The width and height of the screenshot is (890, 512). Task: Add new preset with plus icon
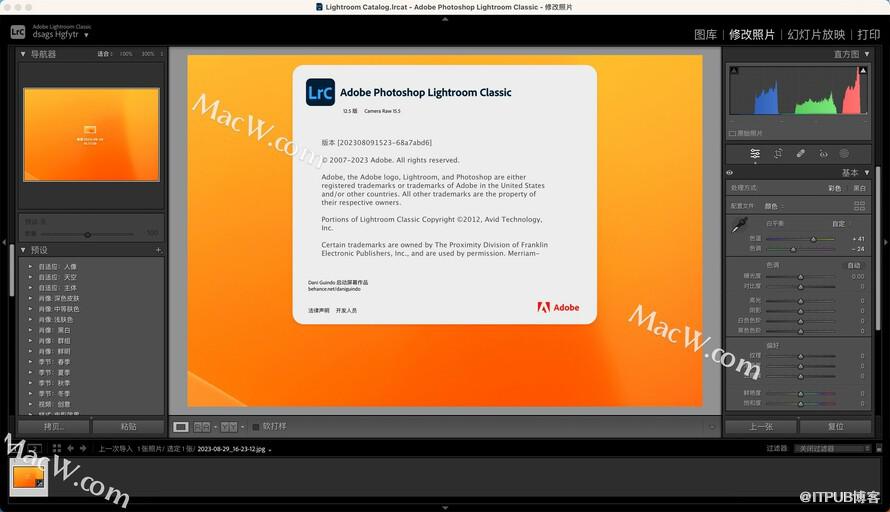(158, 250)
